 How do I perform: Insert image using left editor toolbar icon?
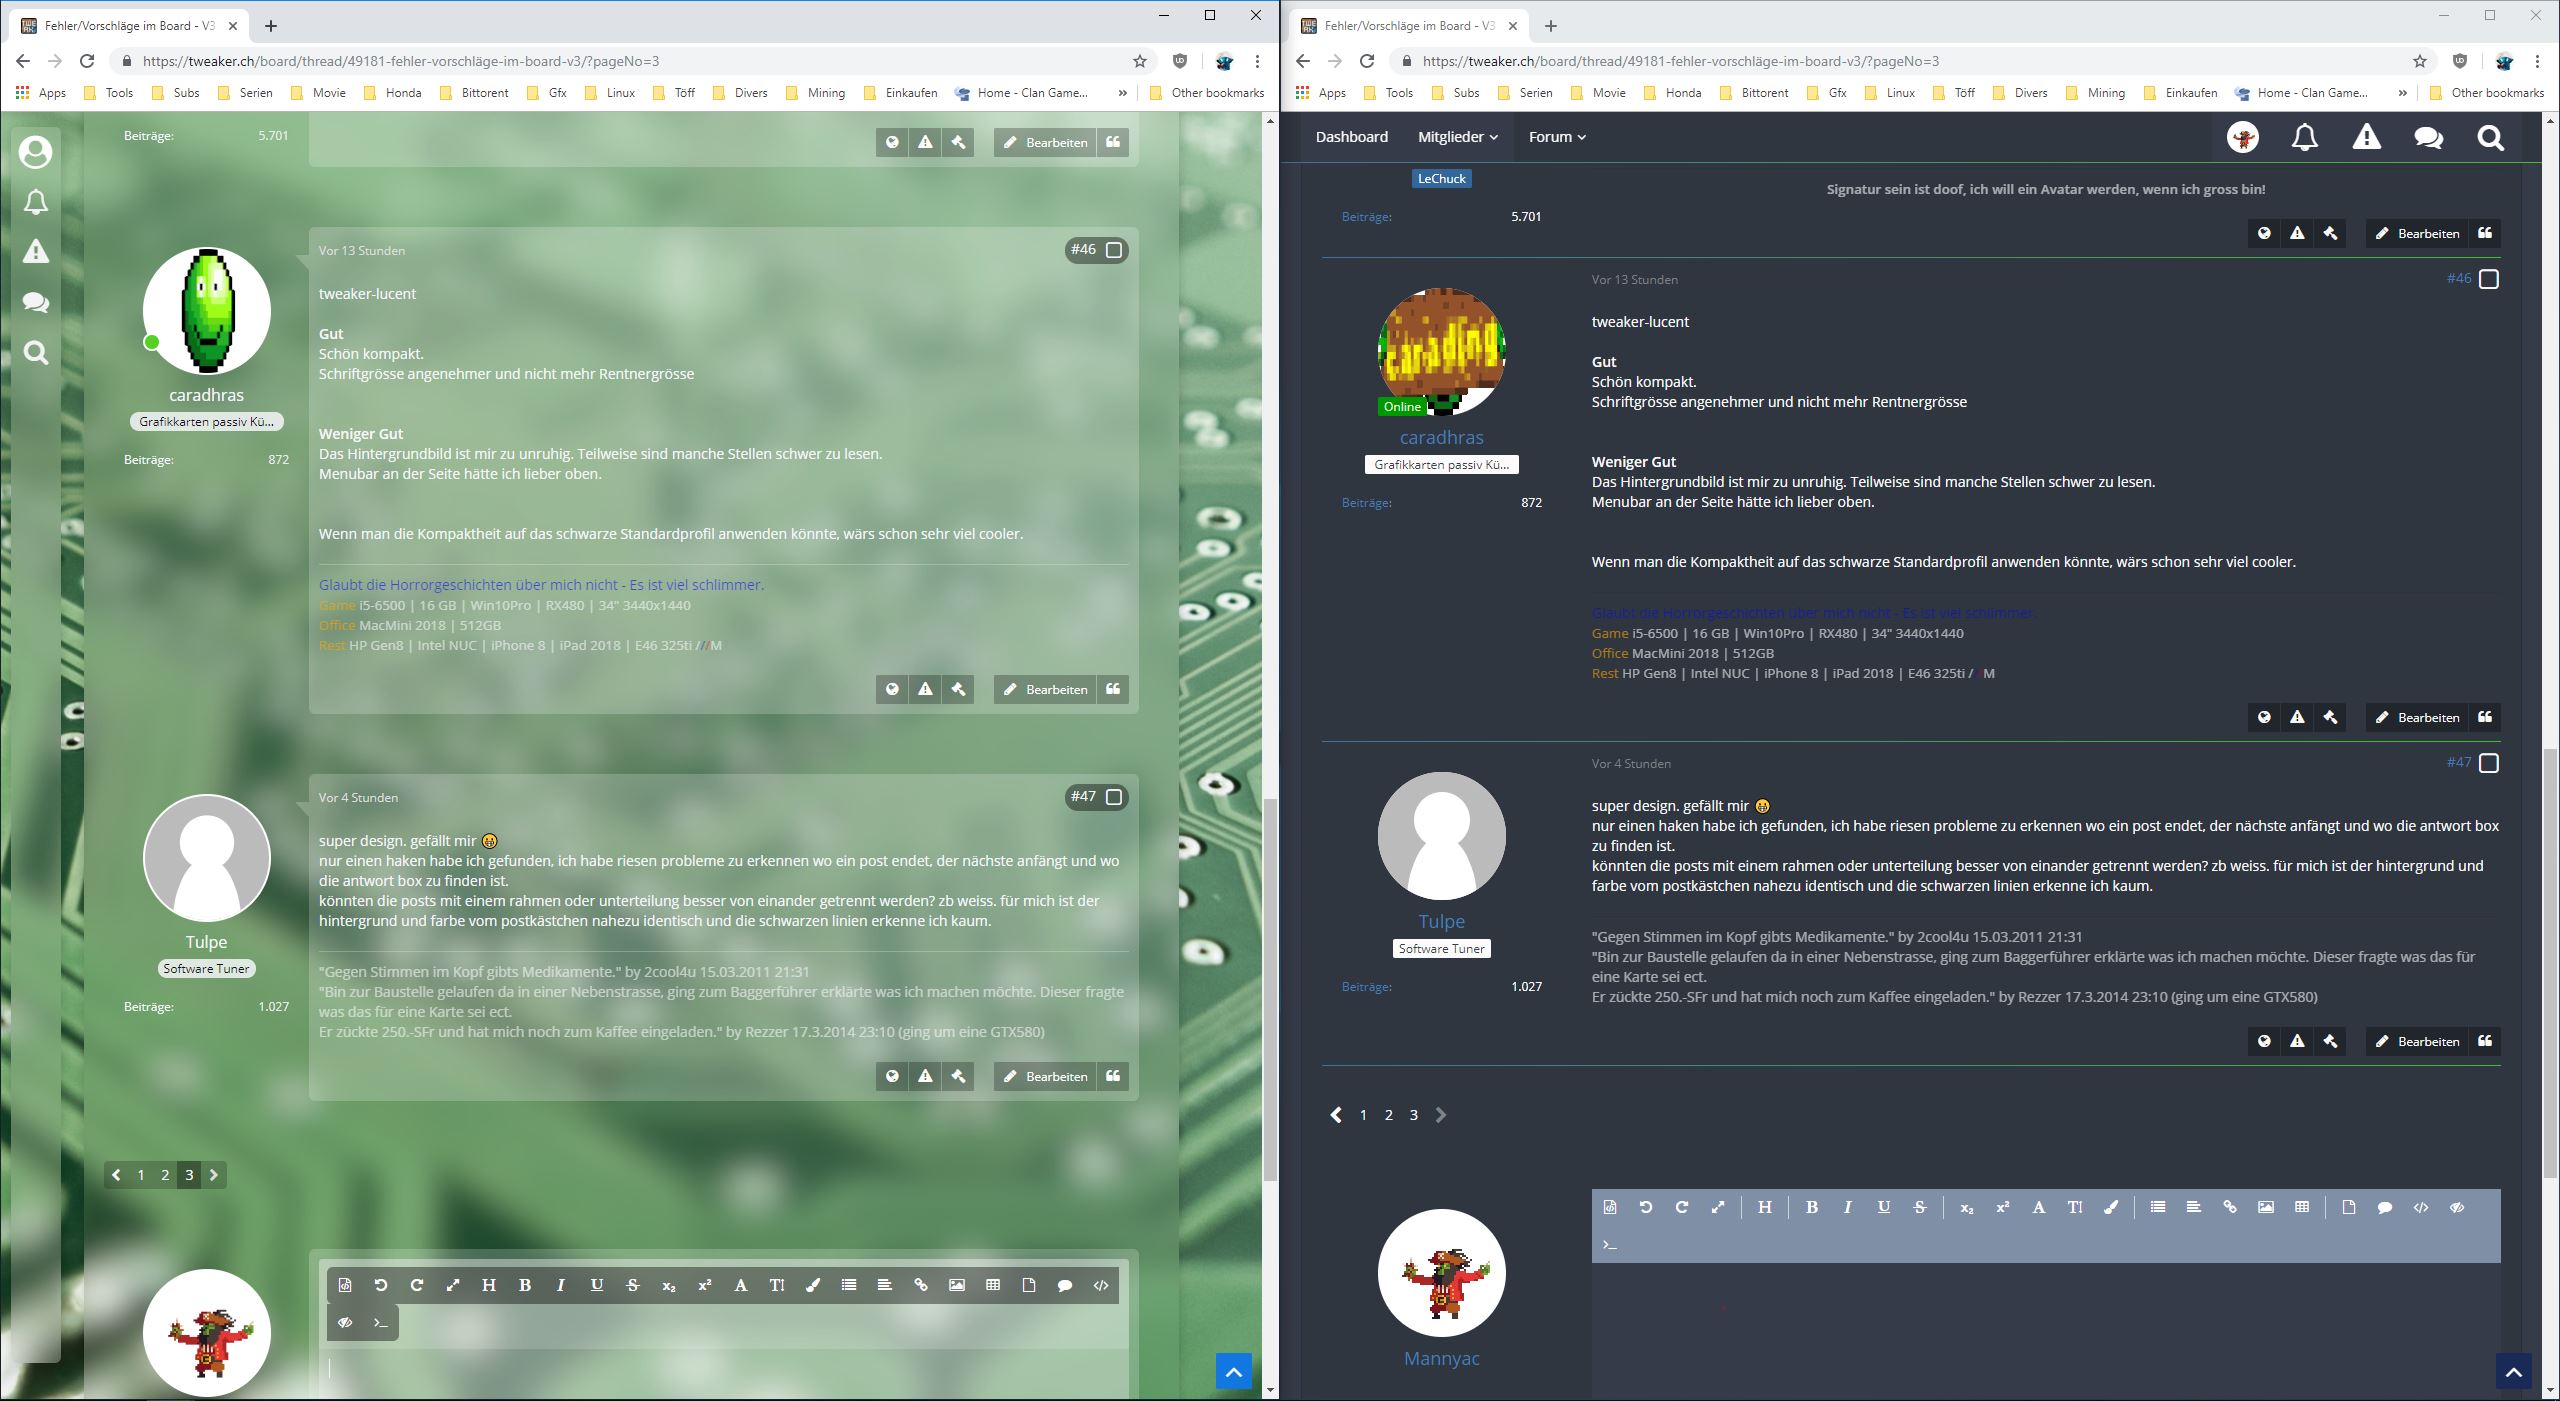point(957,1285)
